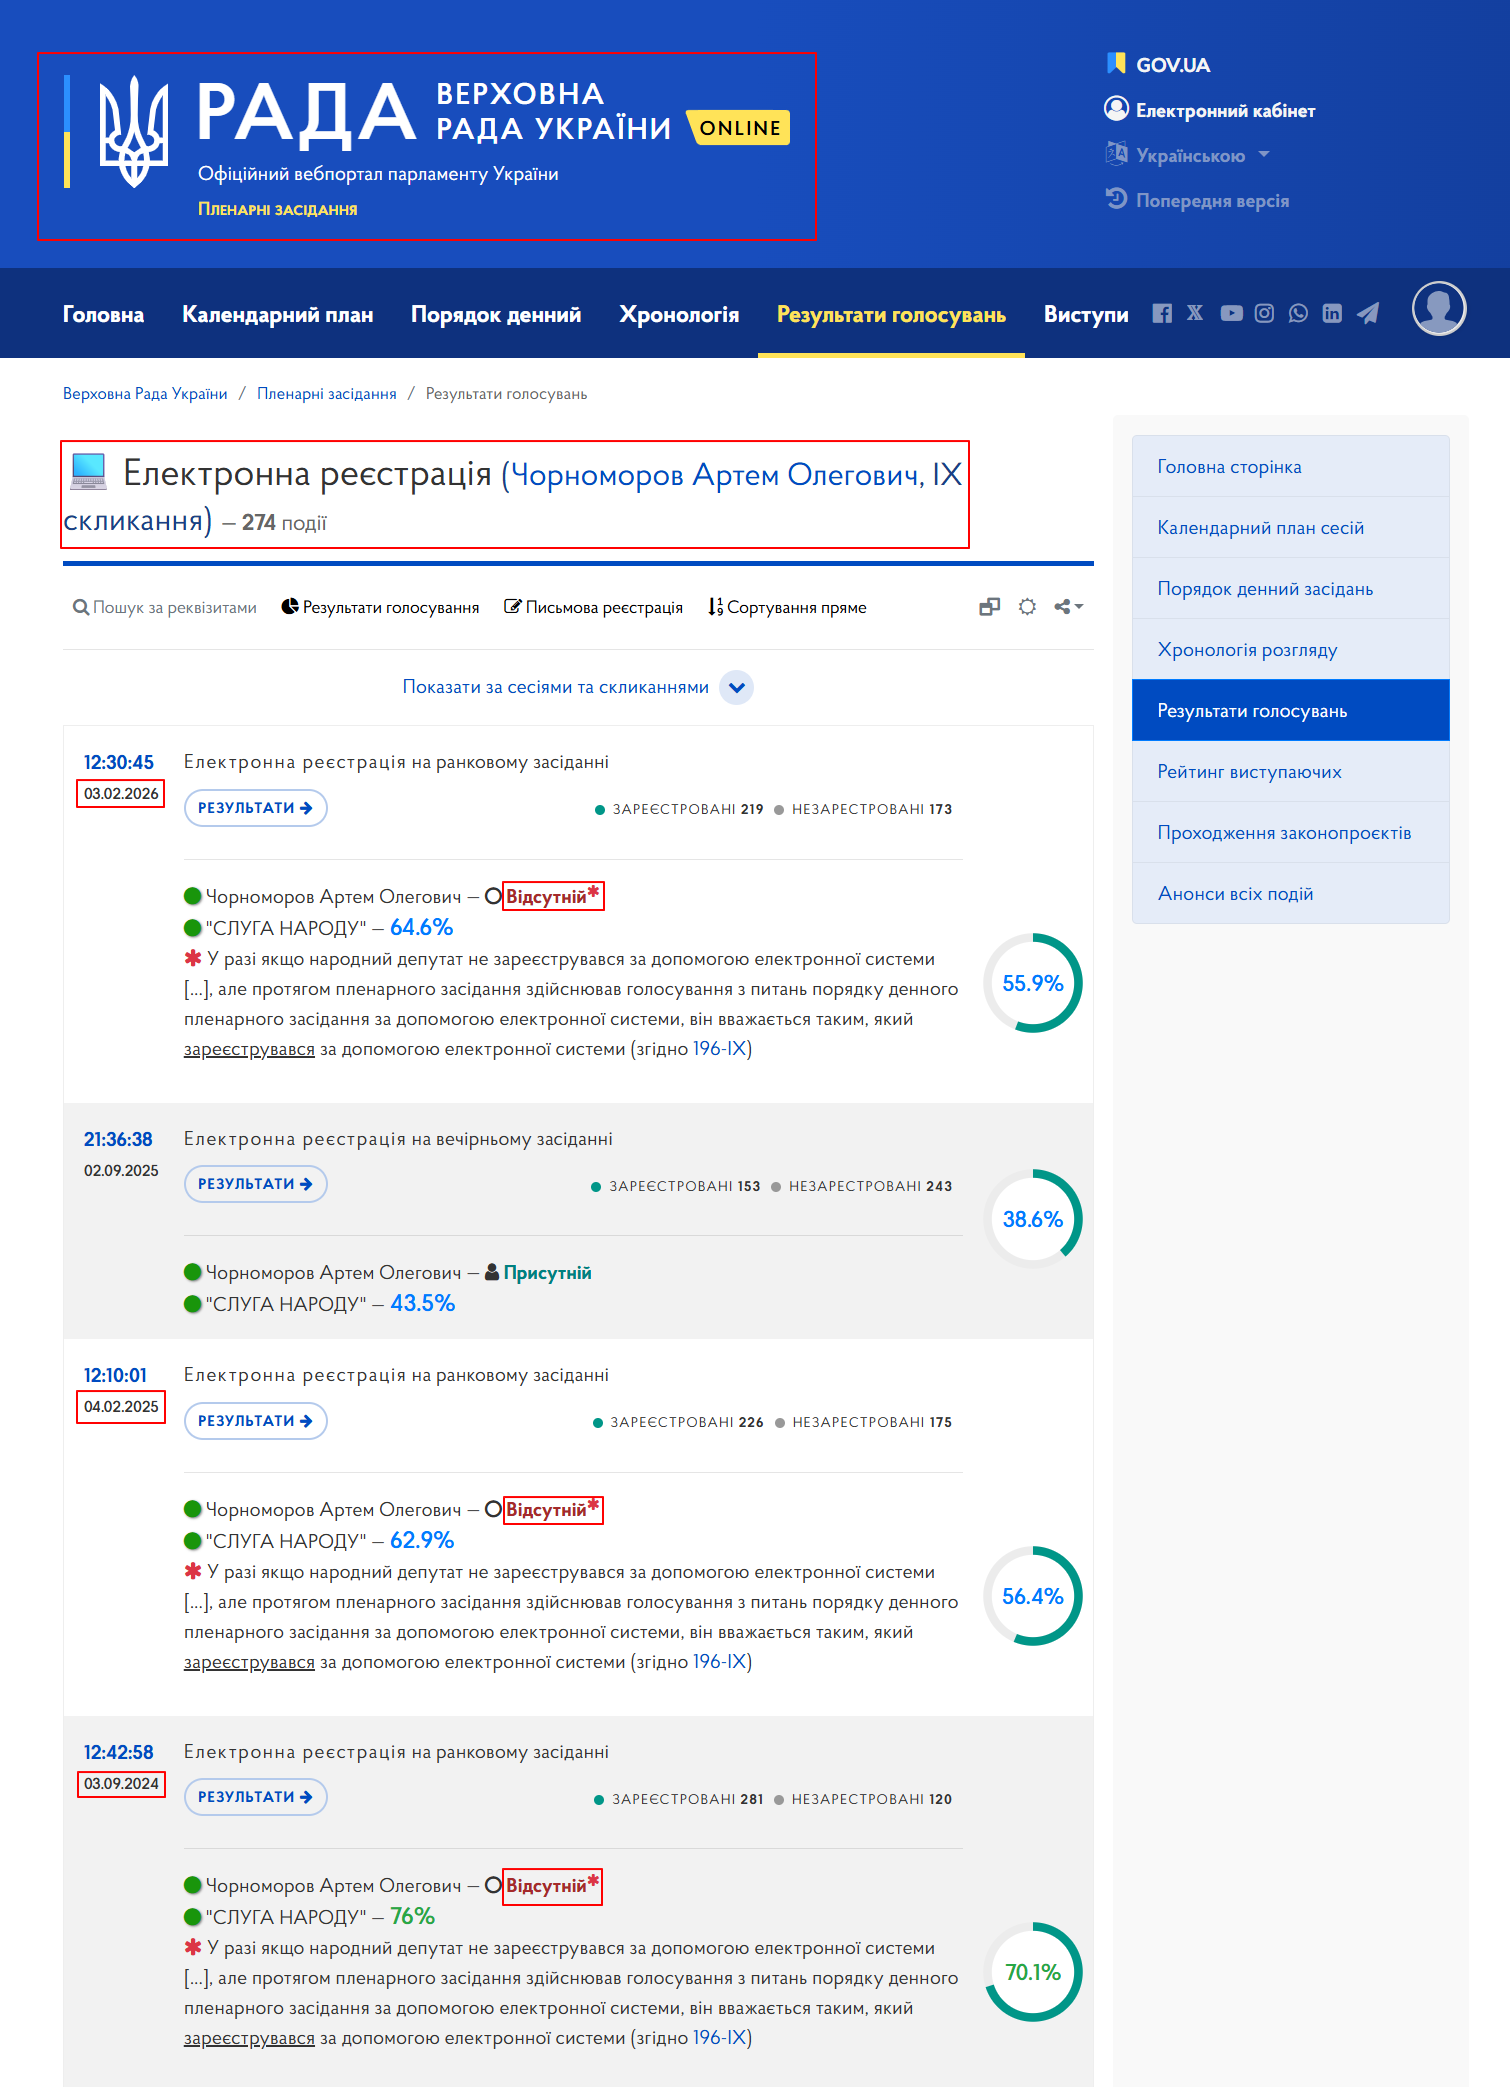This screenshot has width=1510, height=2087.
Task: Open Електронний кабінет
Action: (1209, 110)
